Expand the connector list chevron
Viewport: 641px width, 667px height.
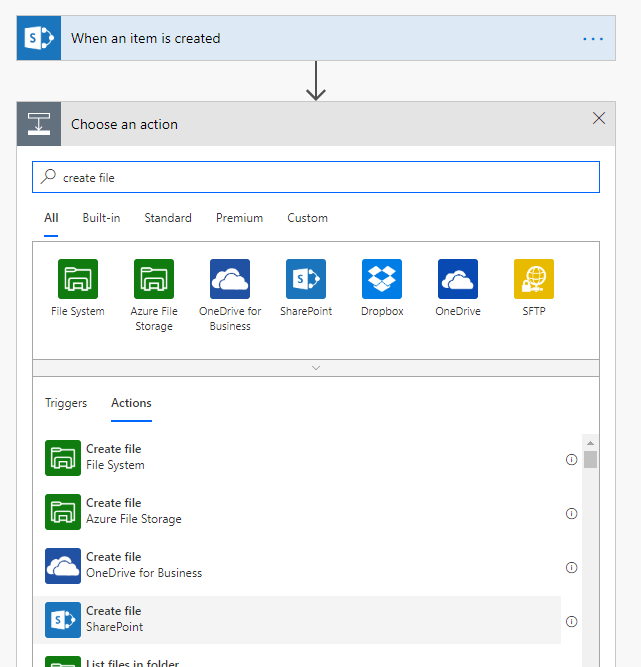[316, 368]
